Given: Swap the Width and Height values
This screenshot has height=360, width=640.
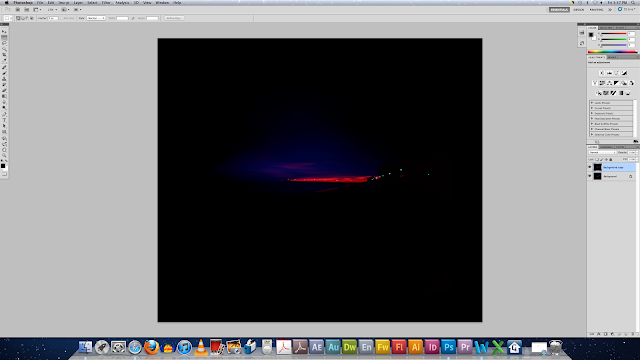Looking at the screenshot, I should coord(133,18).
